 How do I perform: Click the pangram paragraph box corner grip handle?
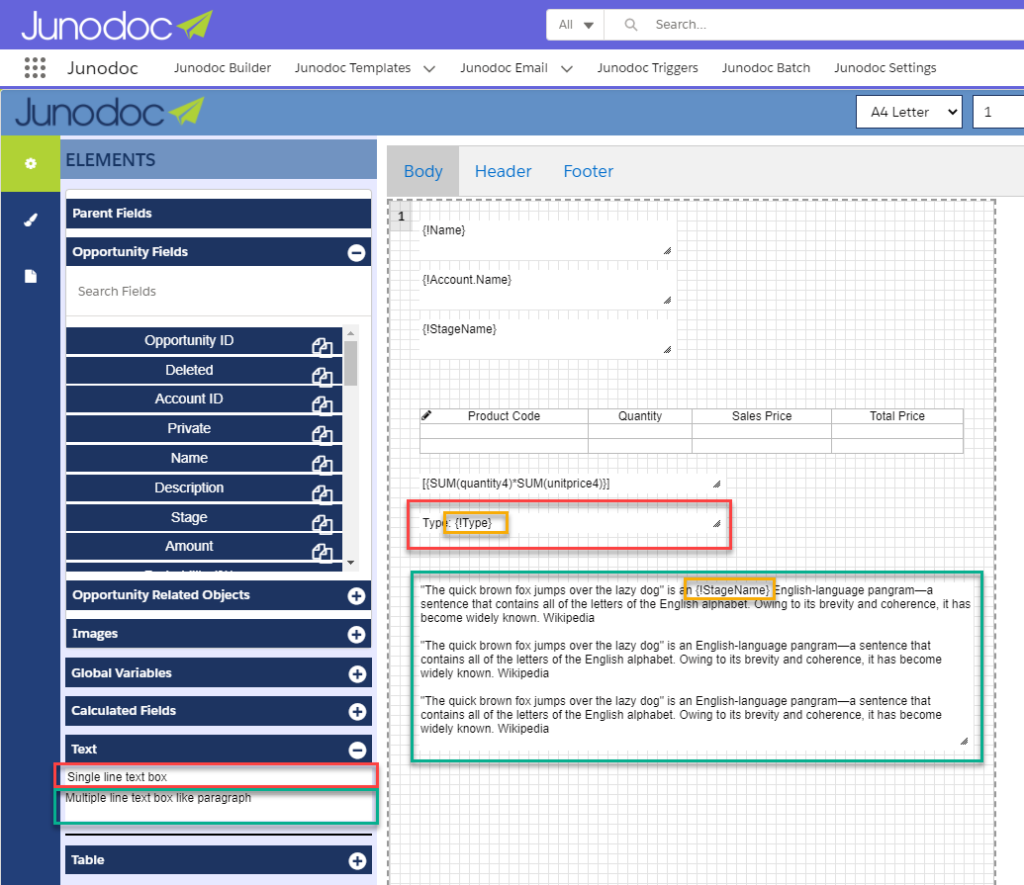[x=964, y=741]
